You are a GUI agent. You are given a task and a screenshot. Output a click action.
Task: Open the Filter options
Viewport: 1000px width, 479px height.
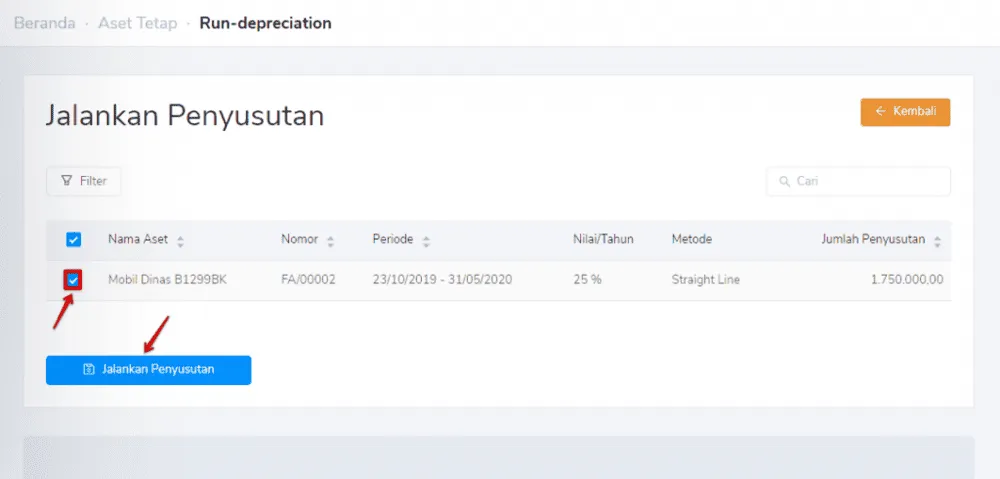[x=83, y=181]
